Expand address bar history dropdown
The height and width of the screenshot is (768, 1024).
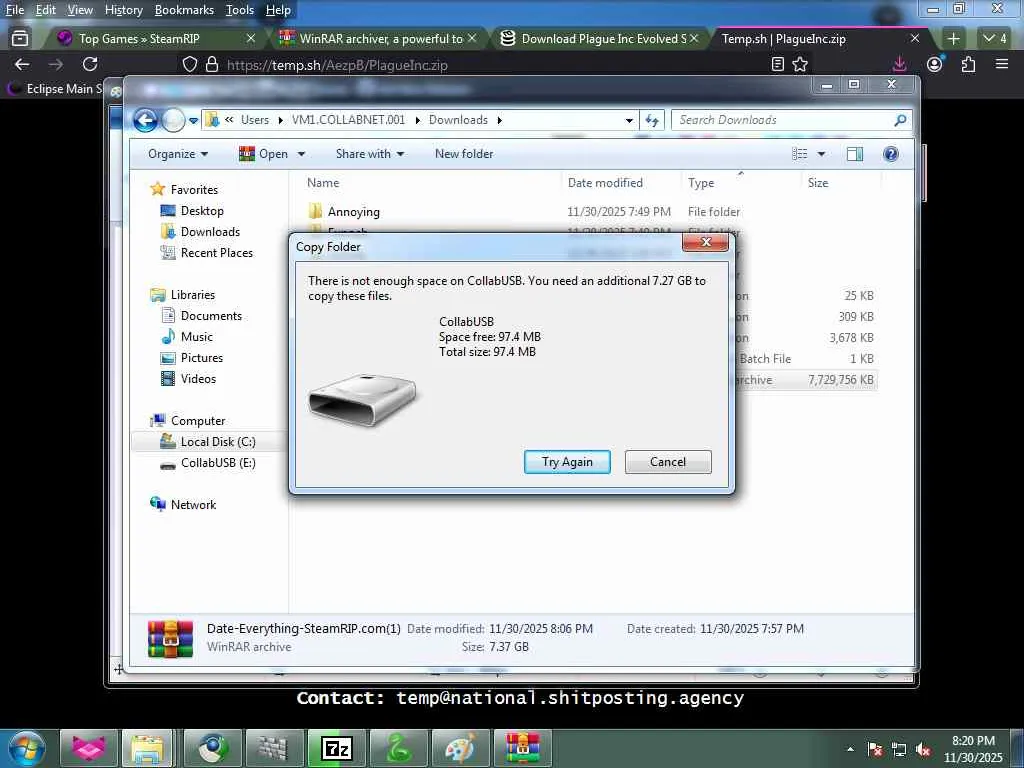pos(629,120)
